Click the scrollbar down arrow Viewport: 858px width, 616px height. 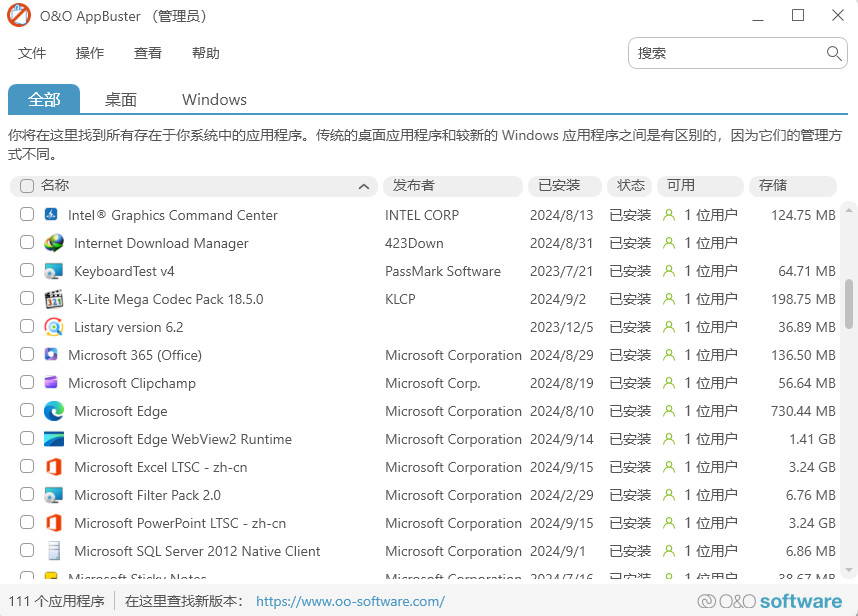click(x=849, y=570)
